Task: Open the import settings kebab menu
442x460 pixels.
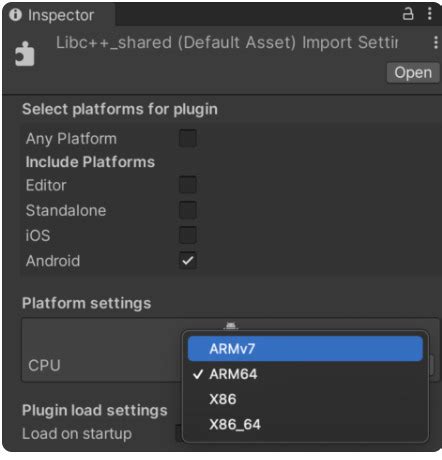Action: 436,43
